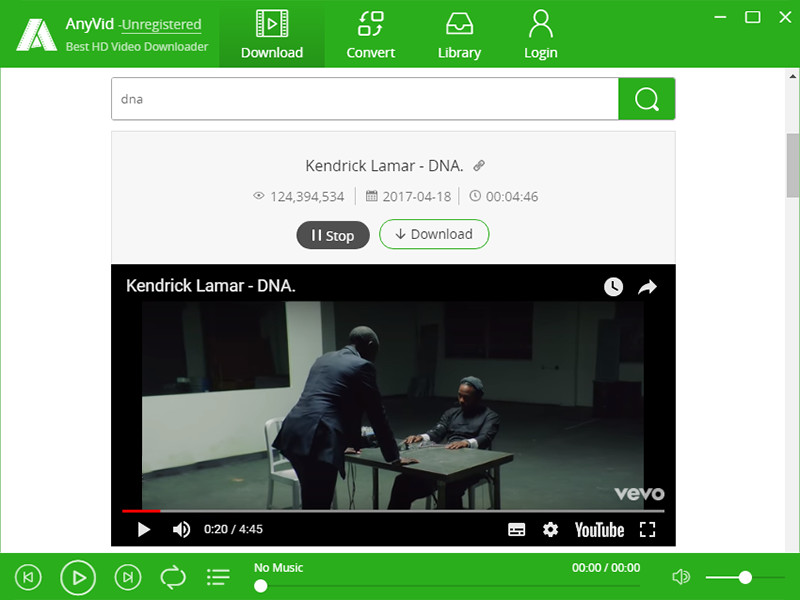The width and height of the screenshot is (800, 600).
Task: Click the vertical scrollbar thumb
Action: click(x=793, y=165)
